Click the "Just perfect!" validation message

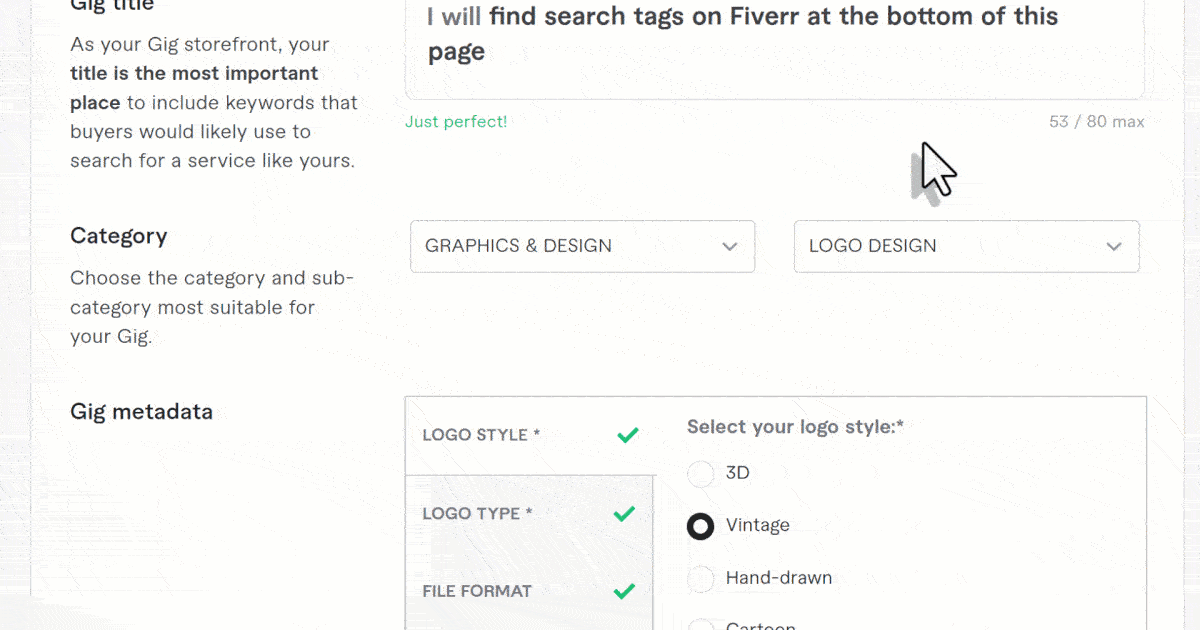pyautogui.click(x=456, y=121)
